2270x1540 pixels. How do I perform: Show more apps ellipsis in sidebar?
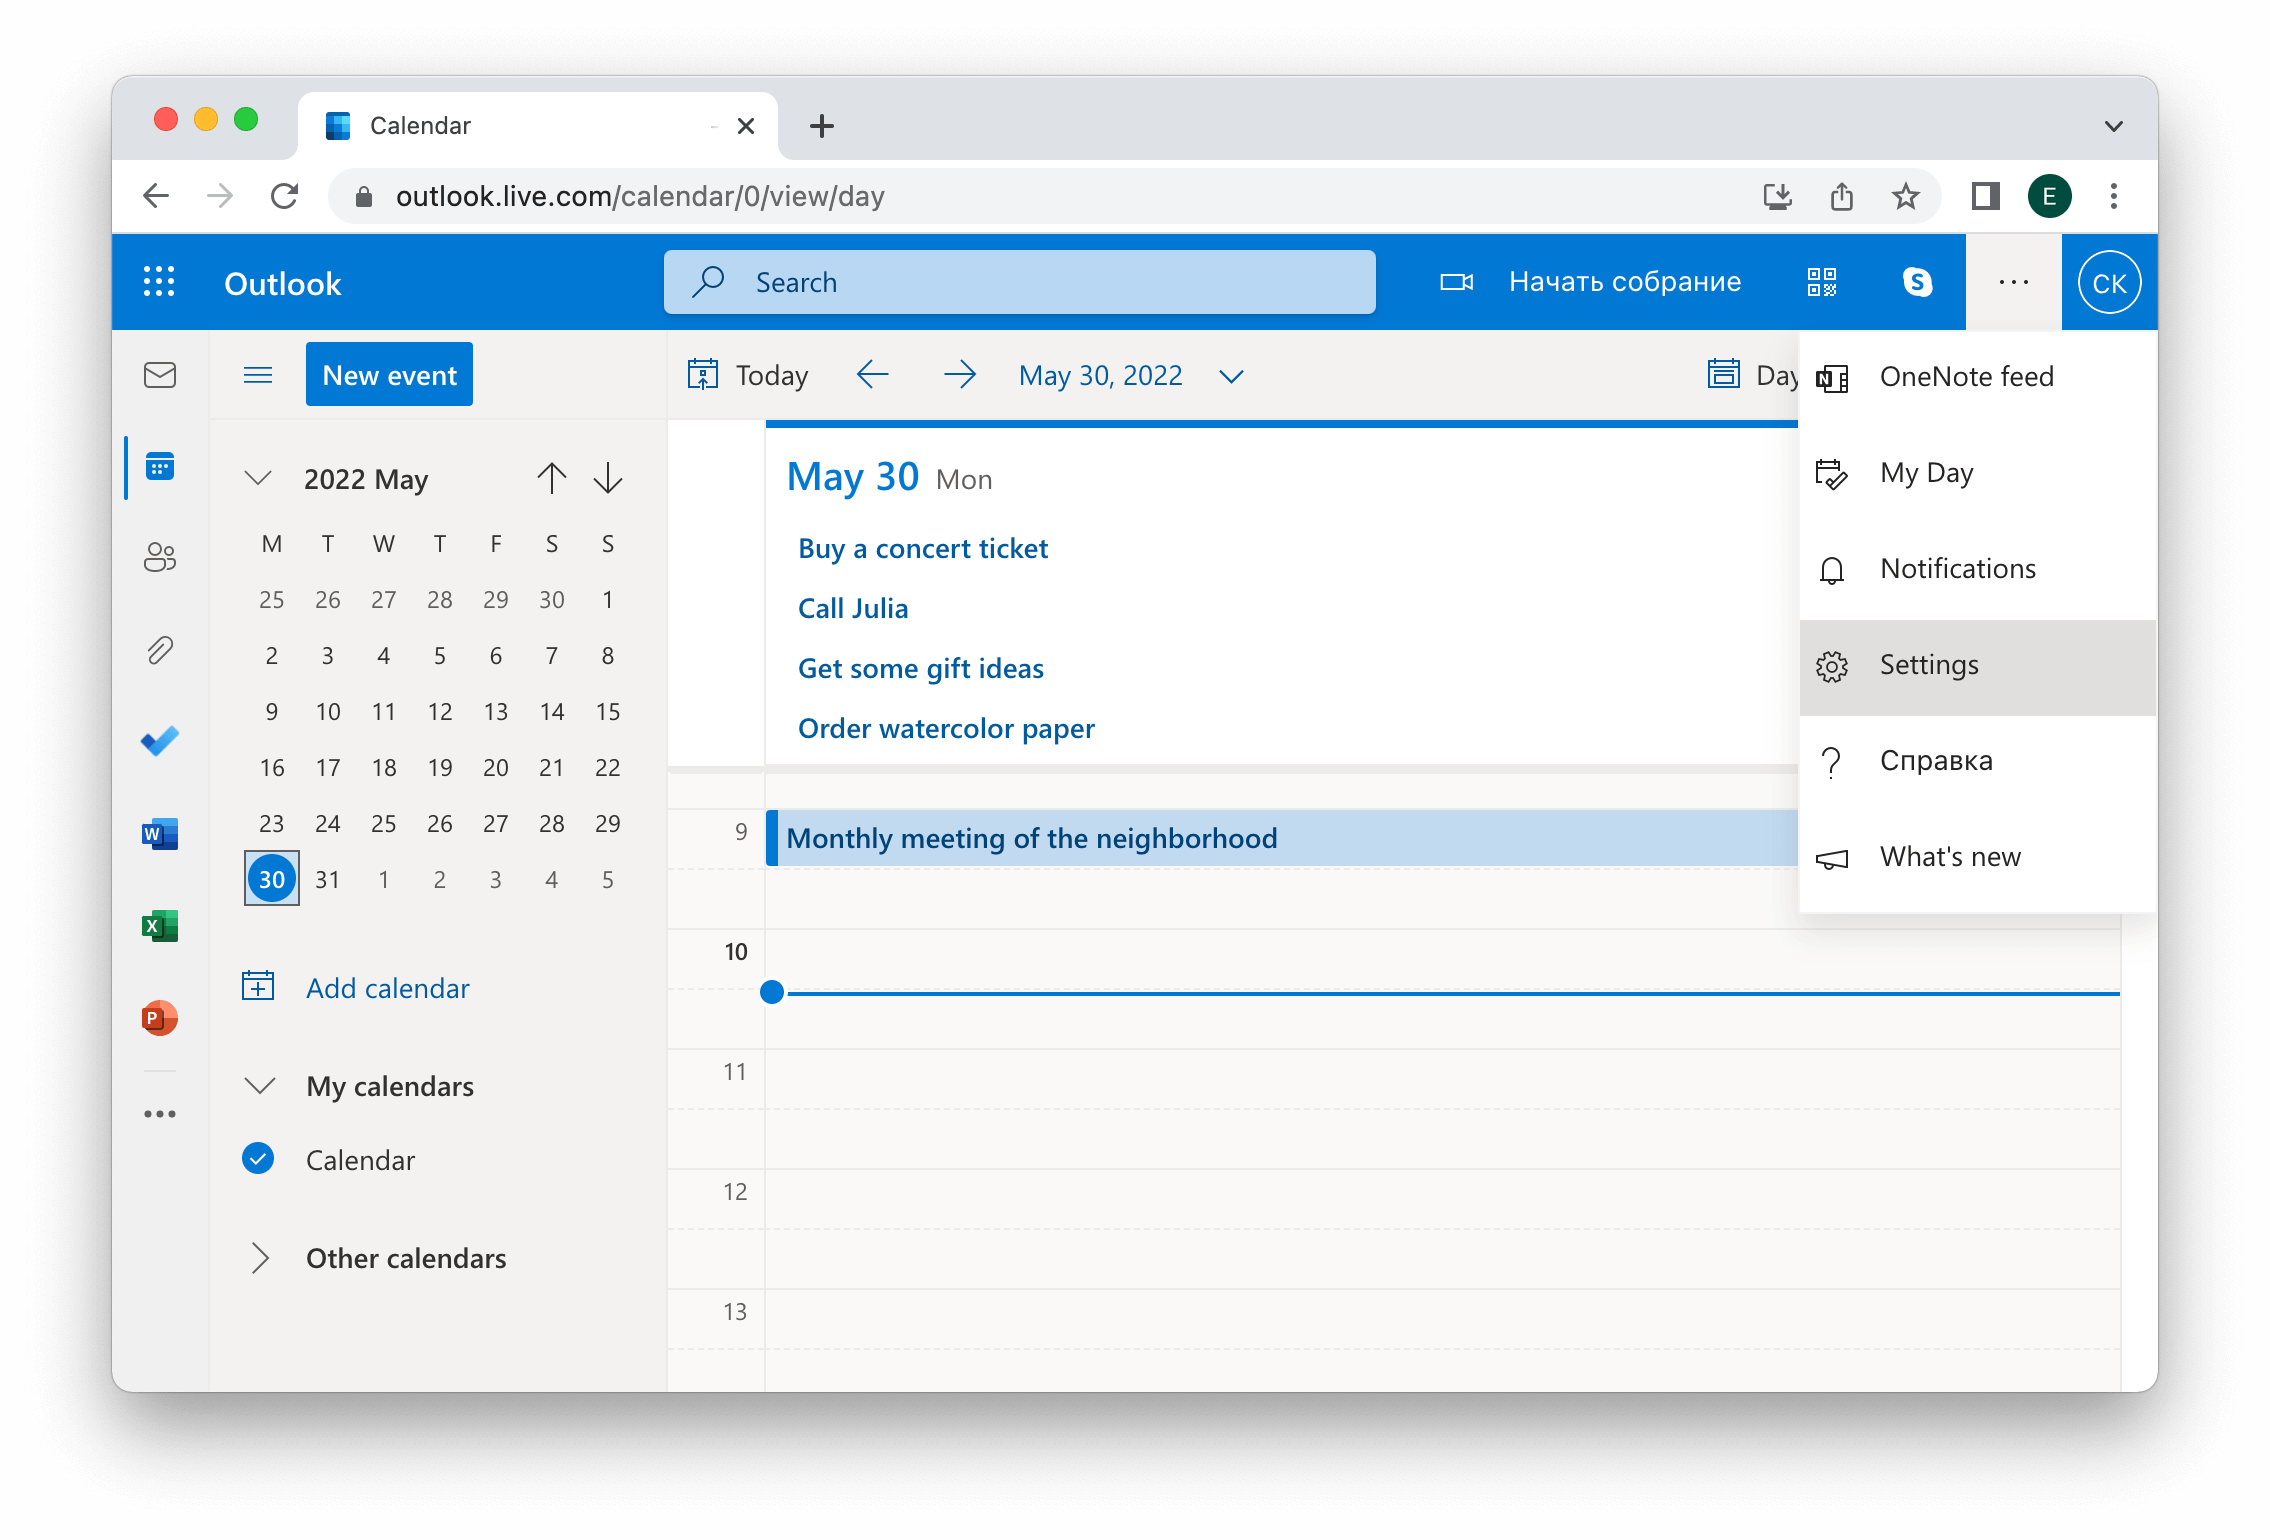click(x=160, y=1113)
